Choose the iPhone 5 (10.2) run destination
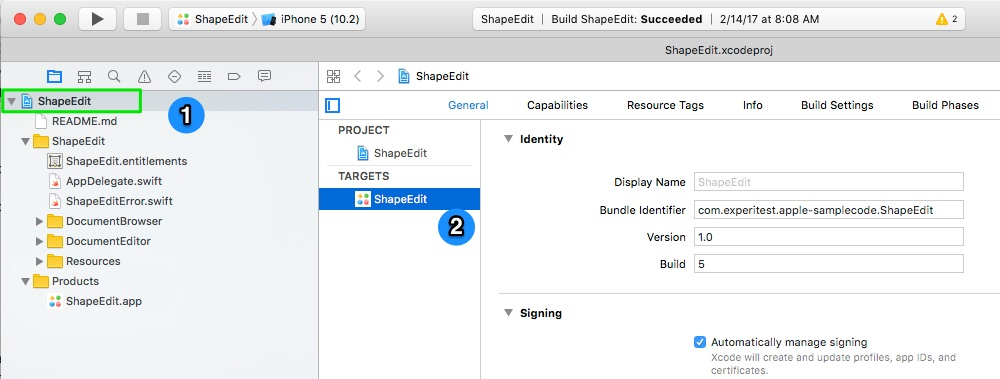Viewport: 1000px width, 379px height. 311,19
